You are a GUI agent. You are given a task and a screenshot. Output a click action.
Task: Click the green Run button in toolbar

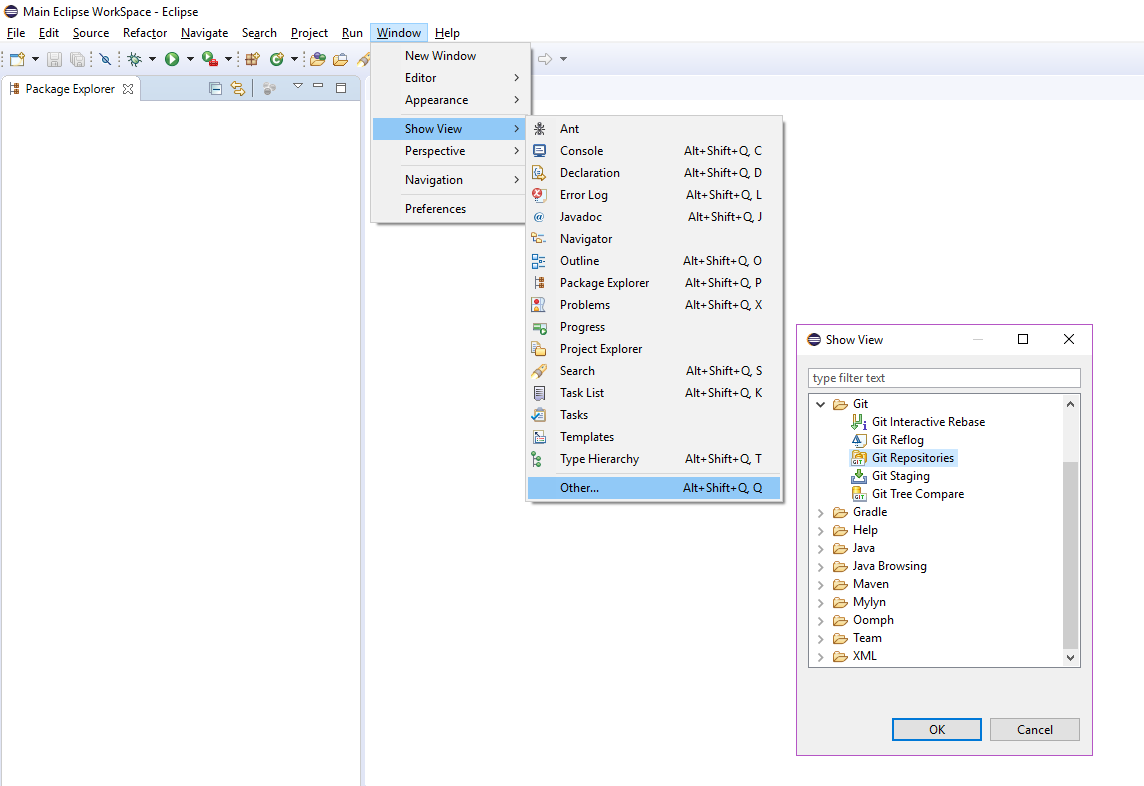pyautogui.click(x=172, y=60)
